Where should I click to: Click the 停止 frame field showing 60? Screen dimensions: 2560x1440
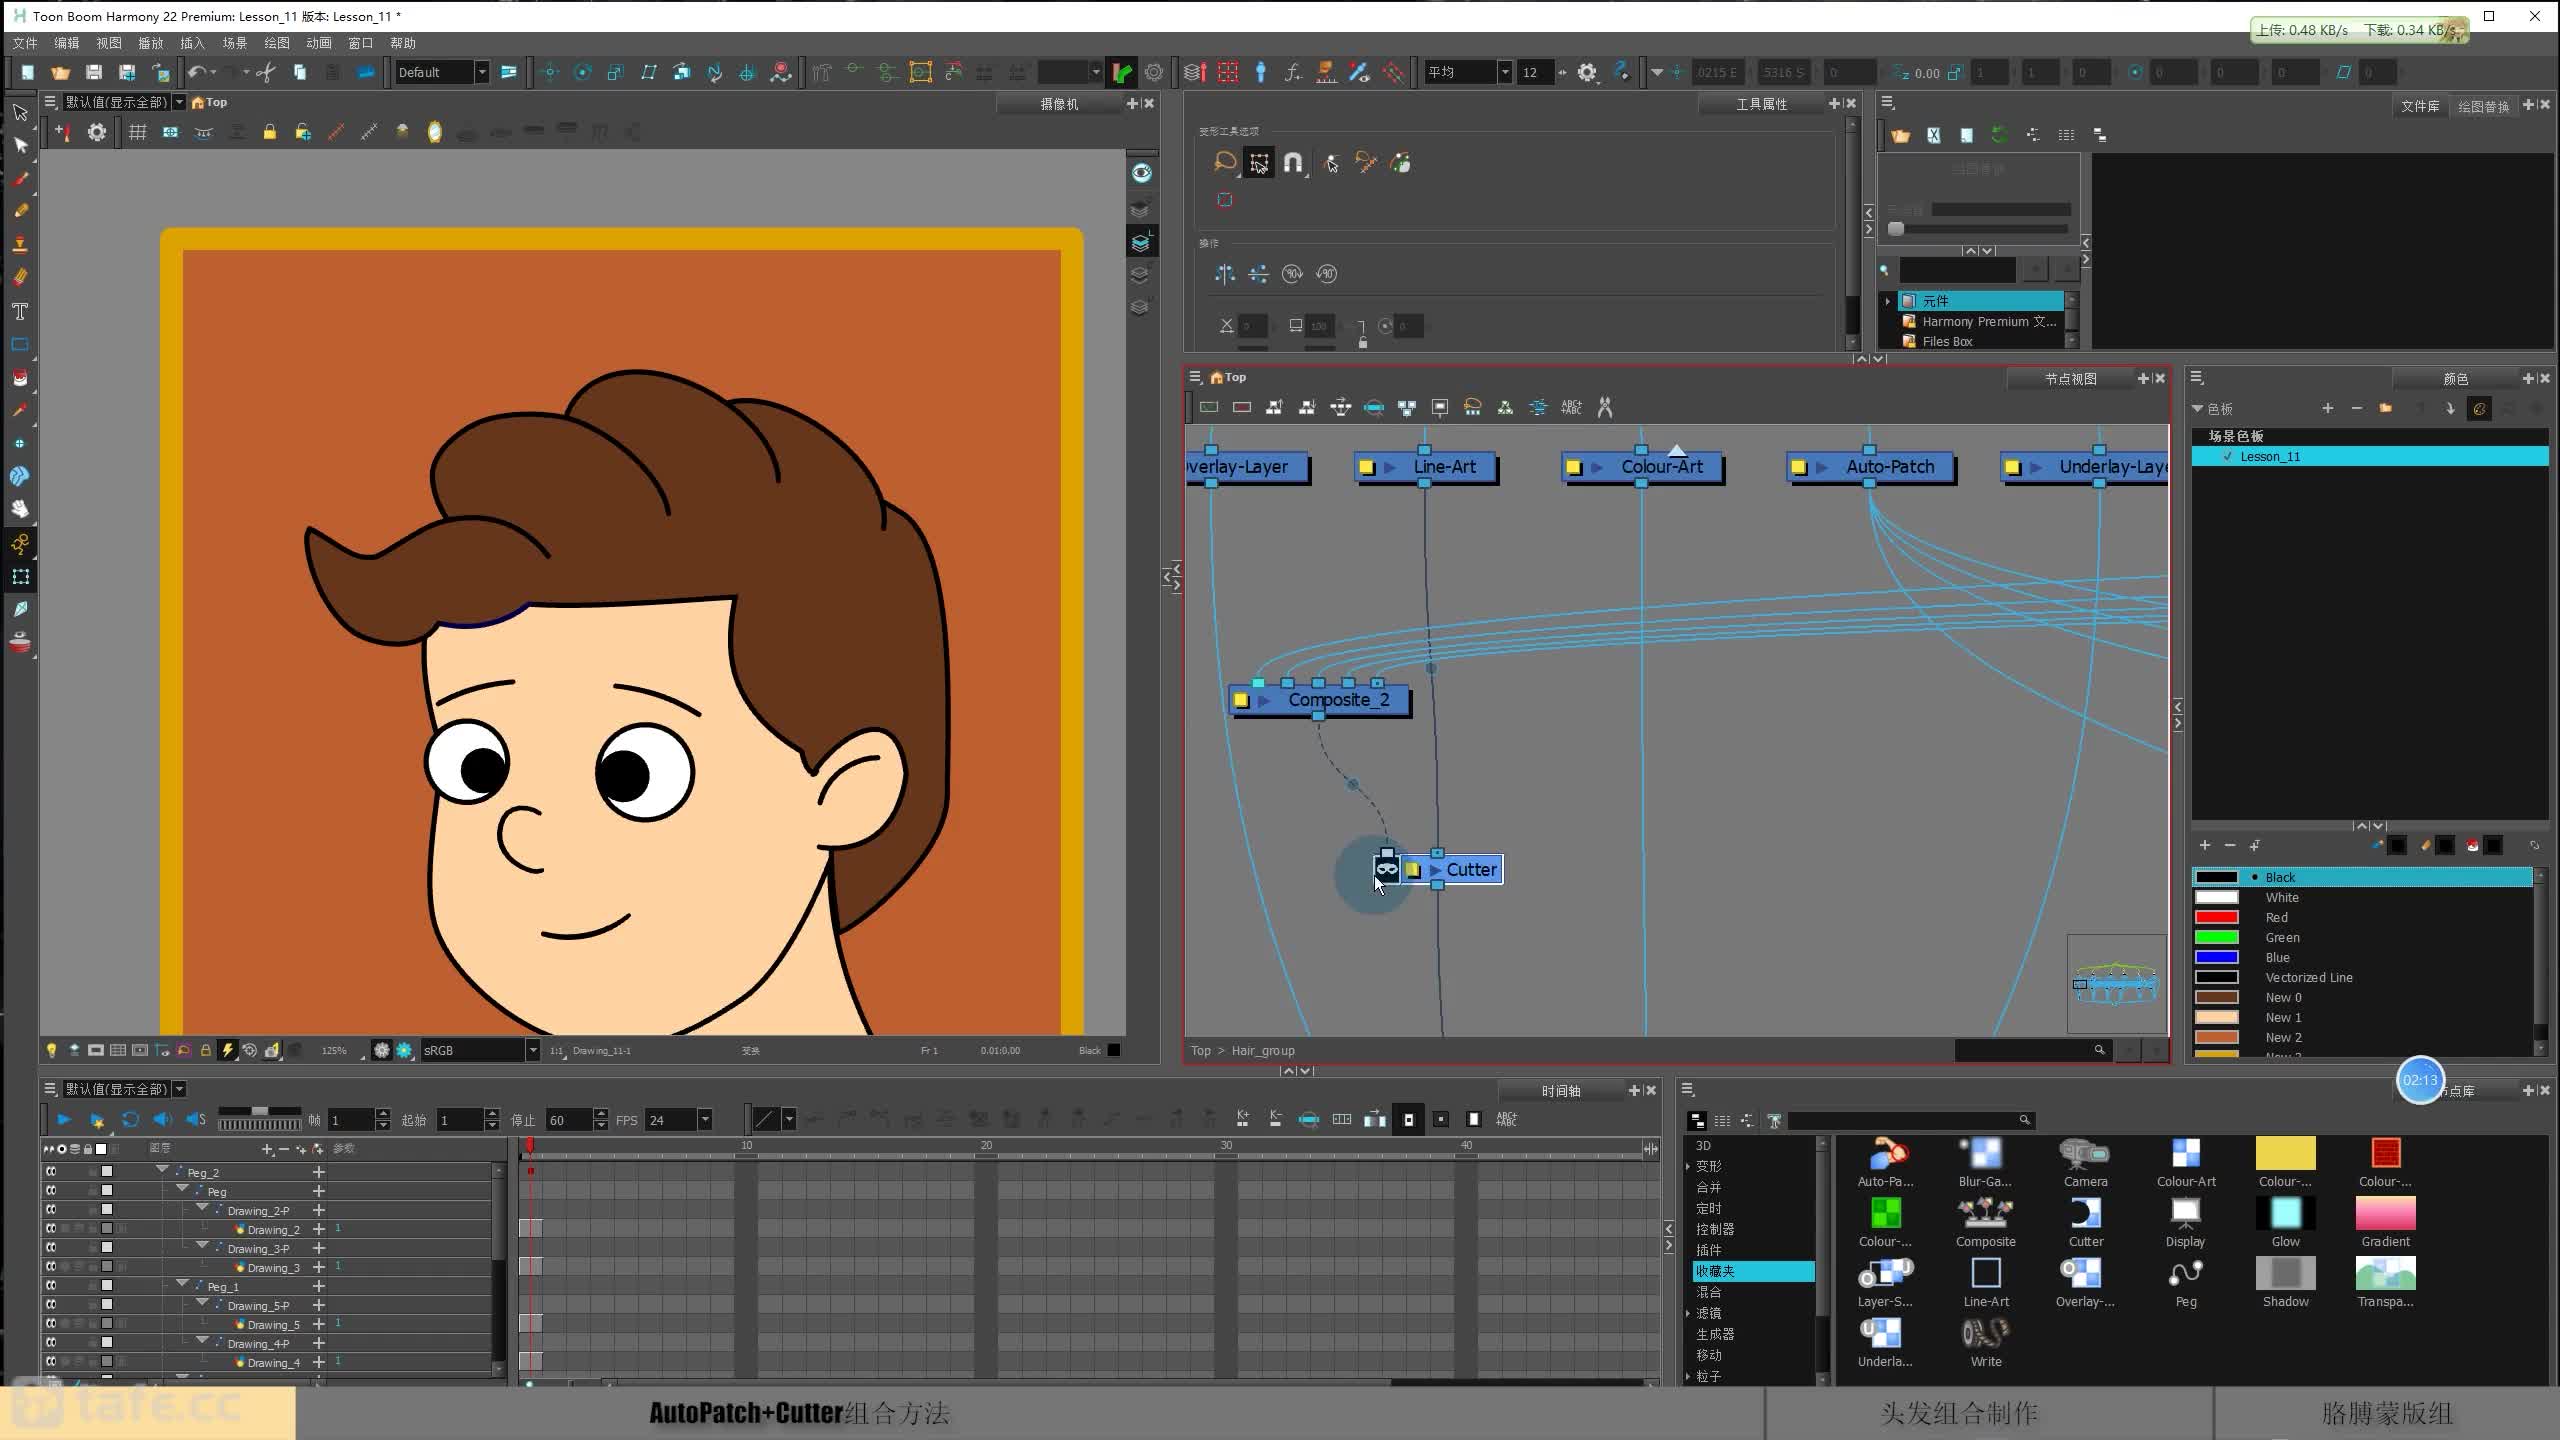(569, 1120)
